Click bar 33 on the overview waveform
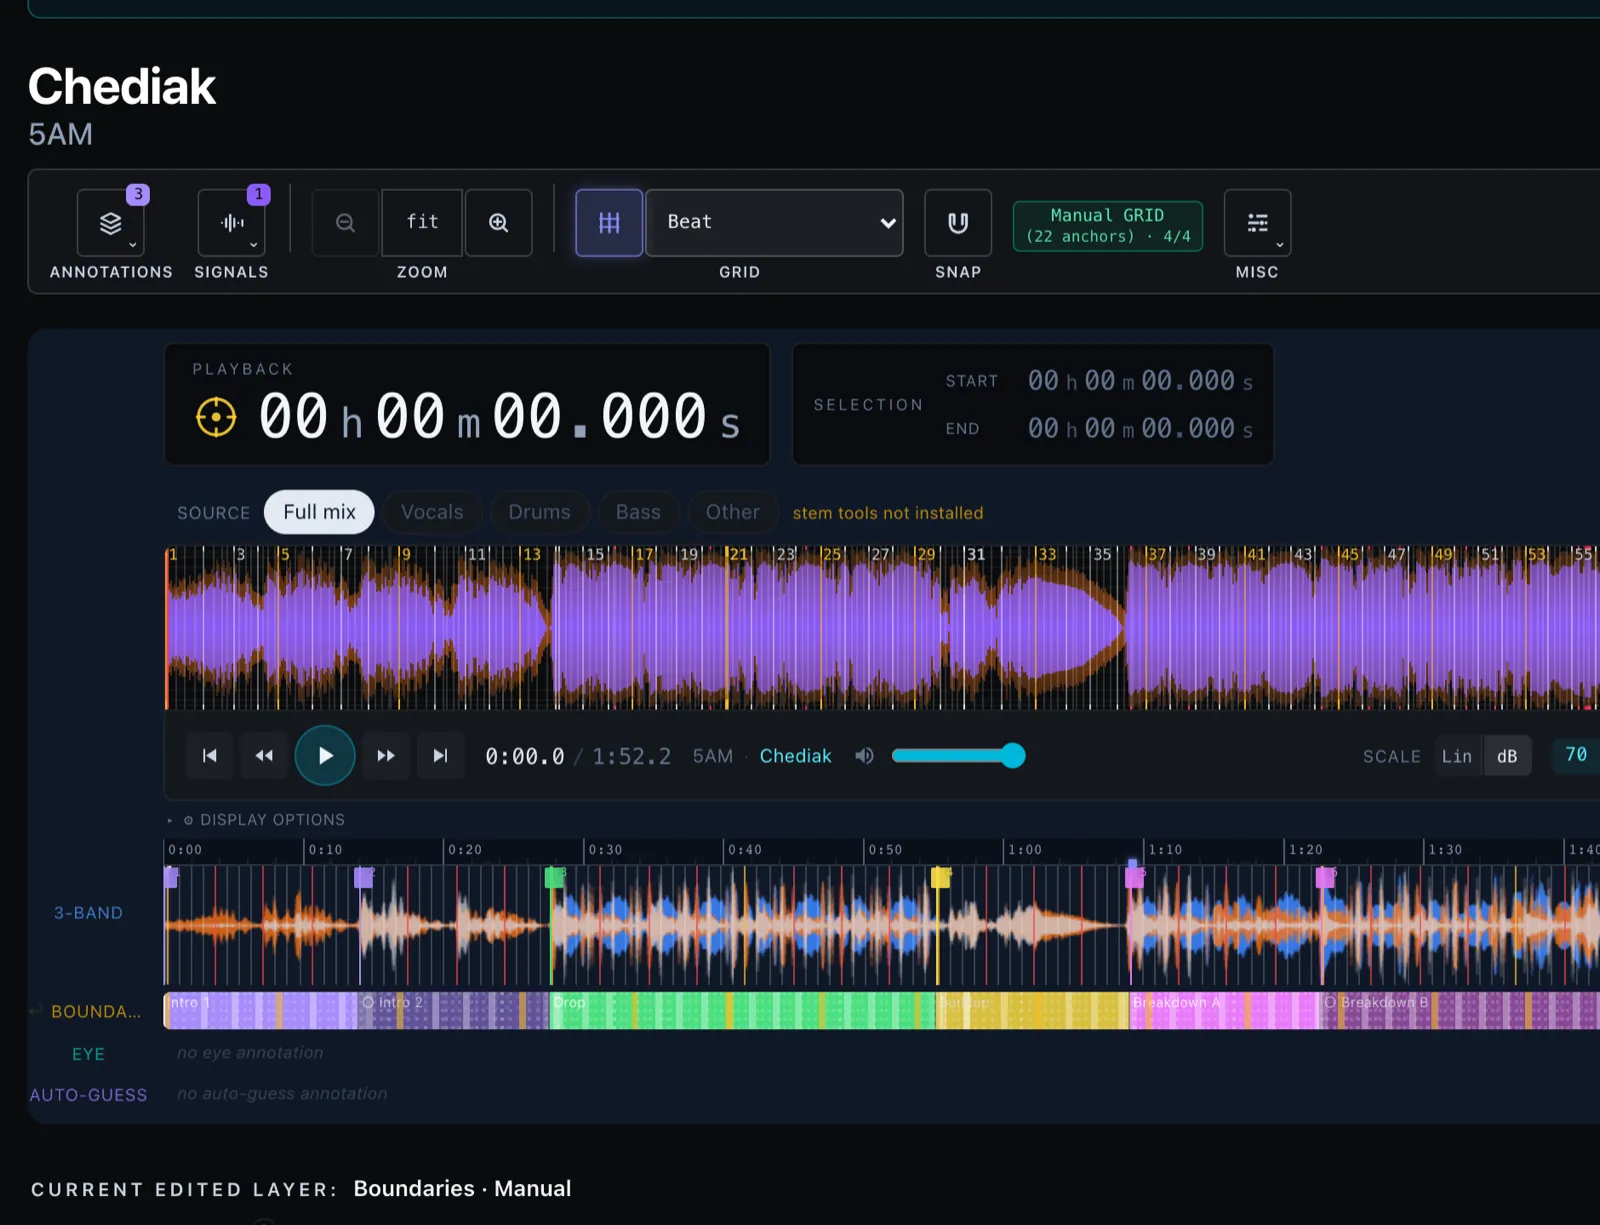The width and height of the screenshot is (1600, 1225). [x=1046, y=554]
